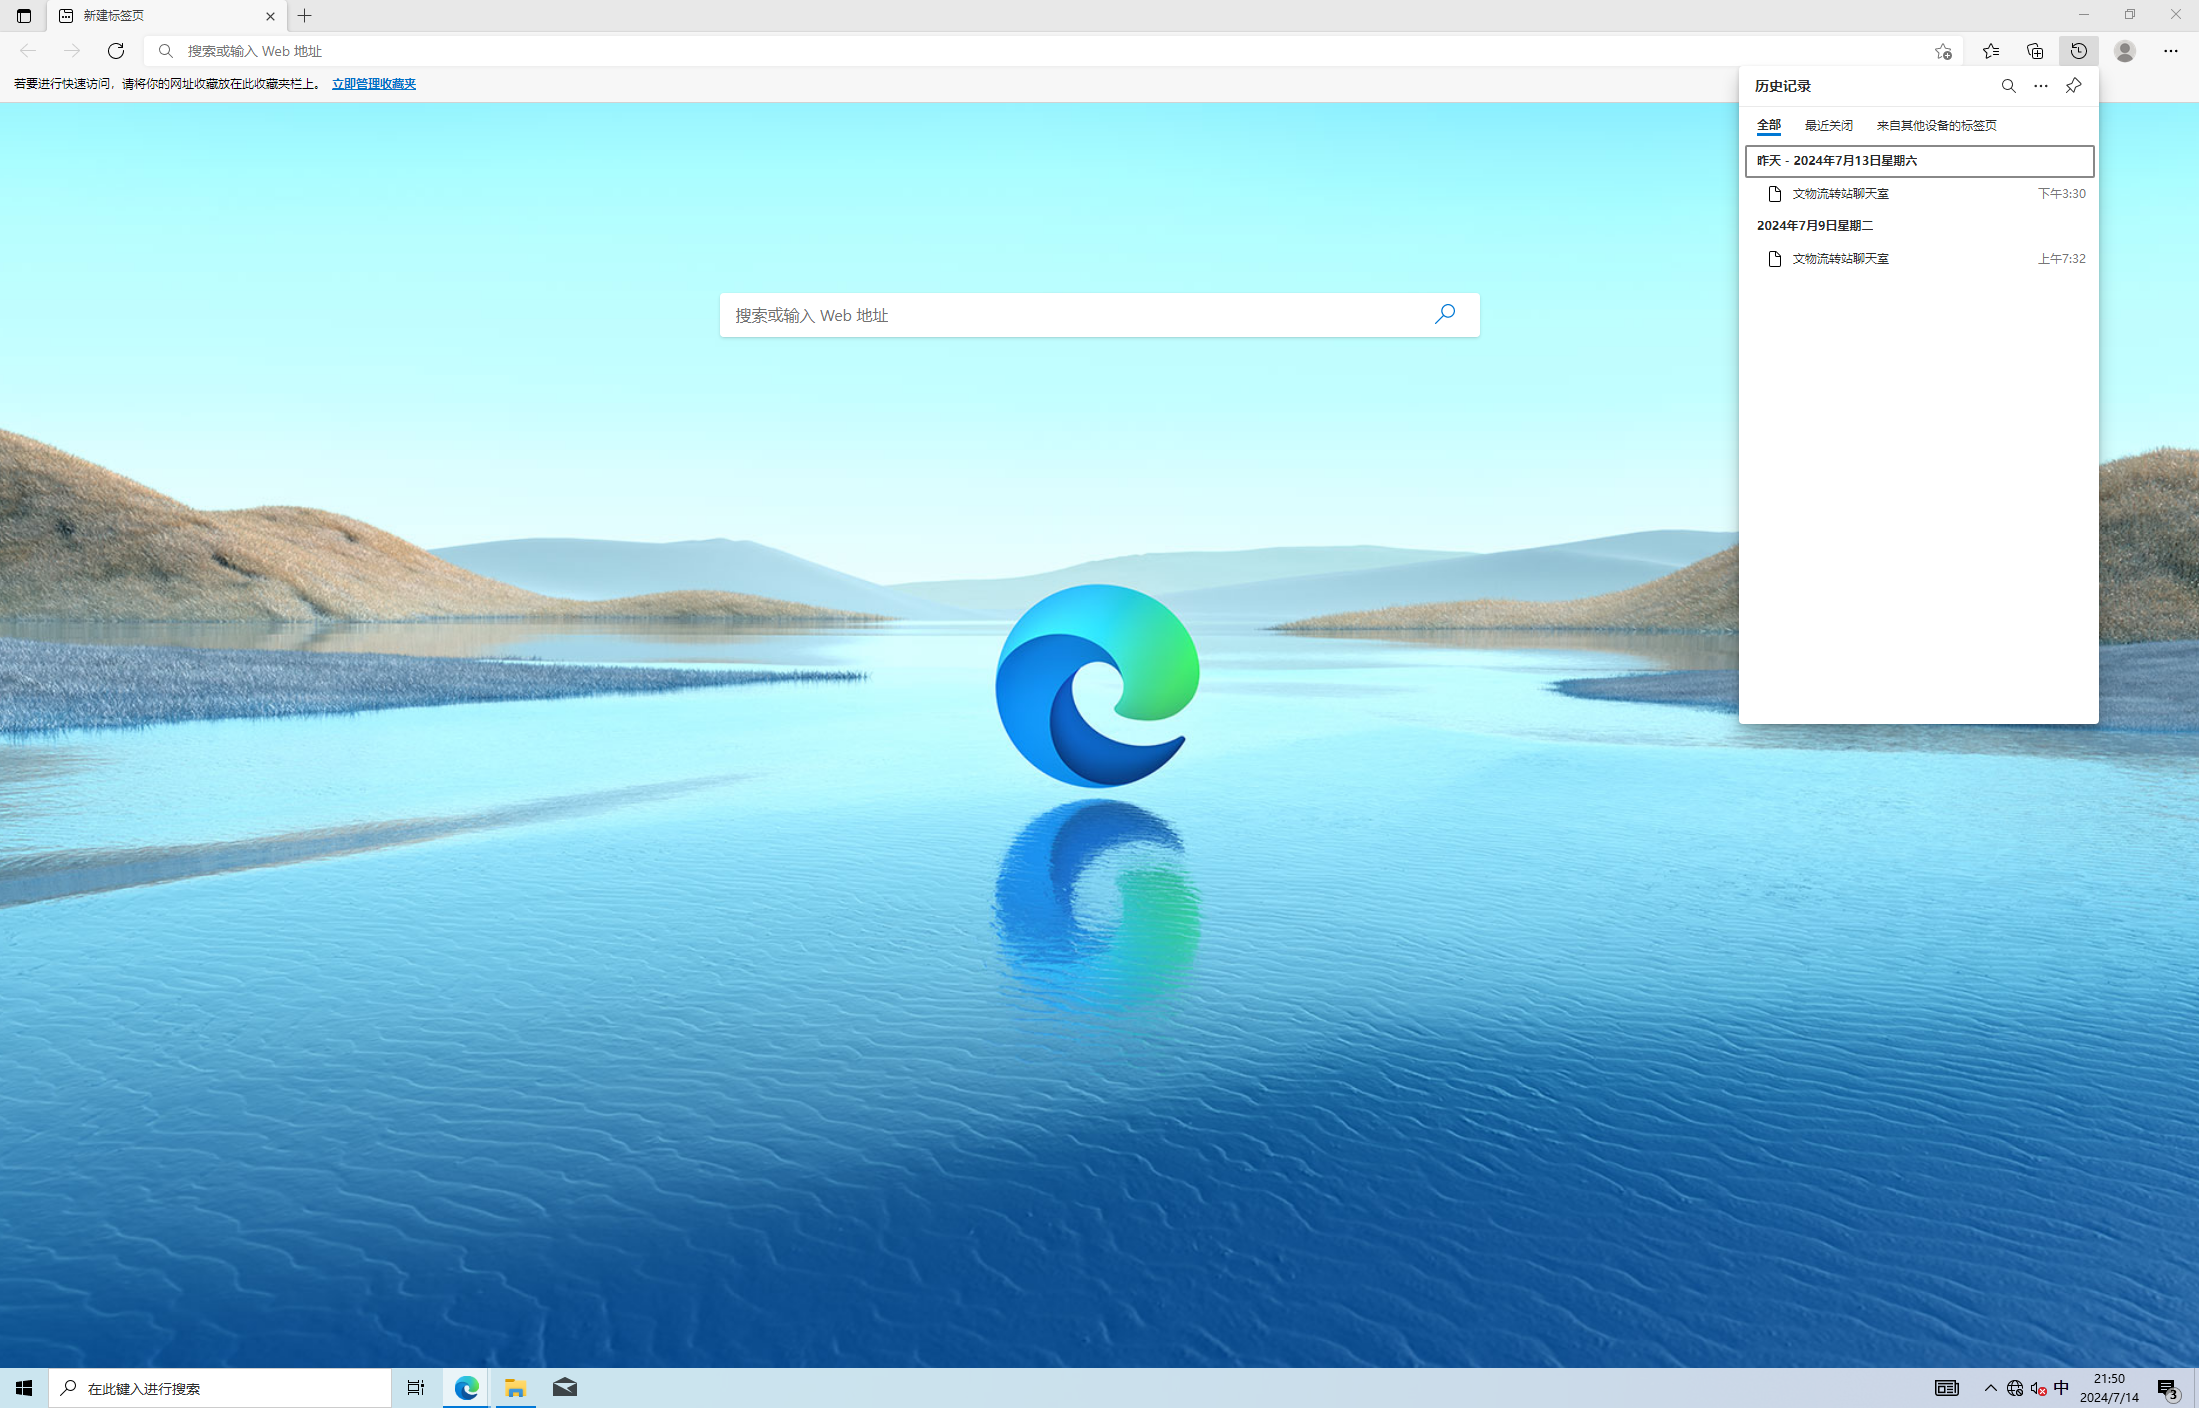
Task: Expand hidden system tray icons
Action: pos(1991,1388)
